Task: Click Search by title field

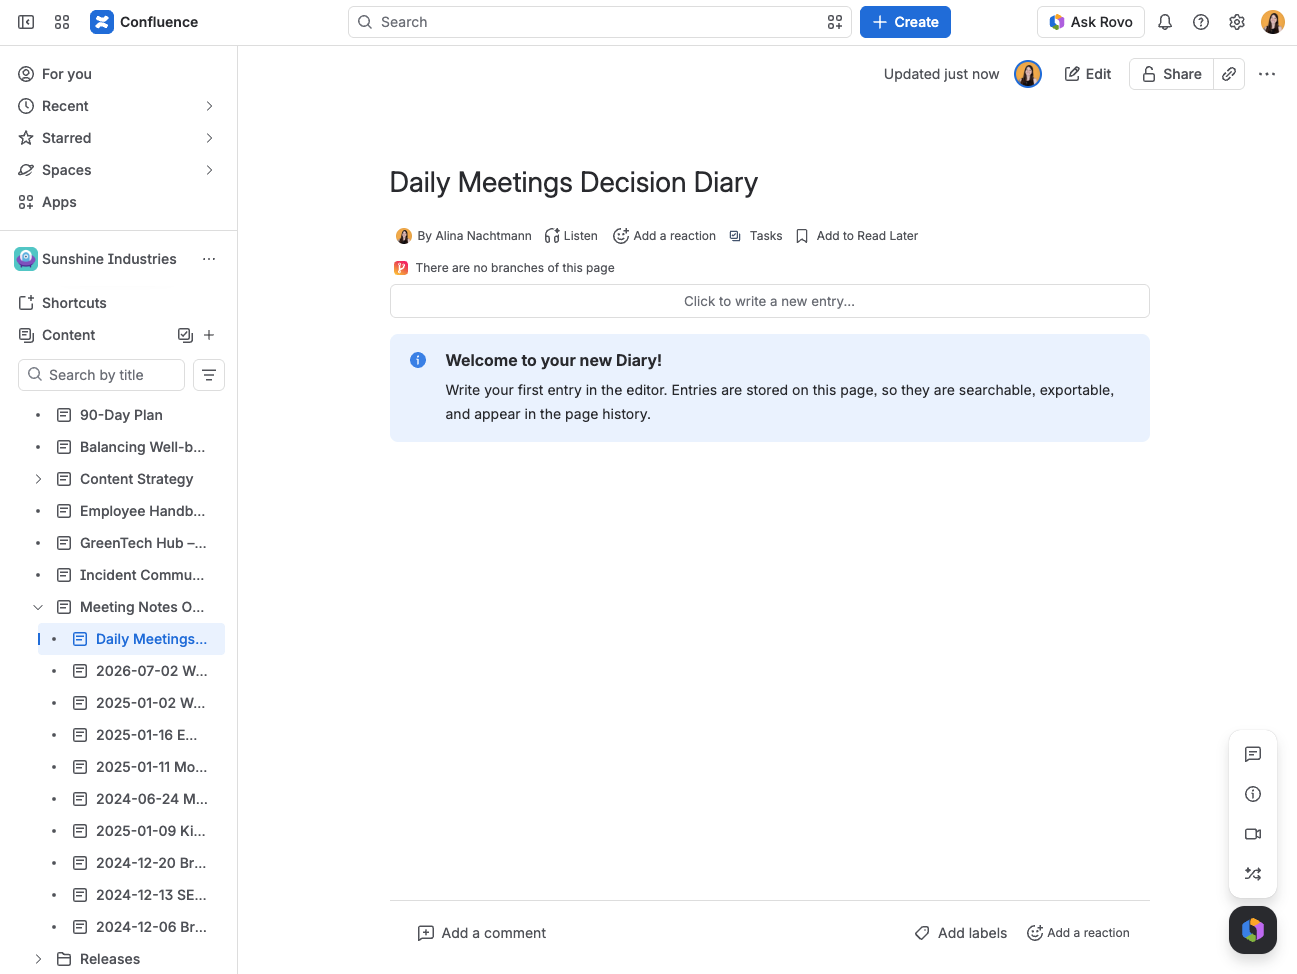Action: [x=101, y=375]
